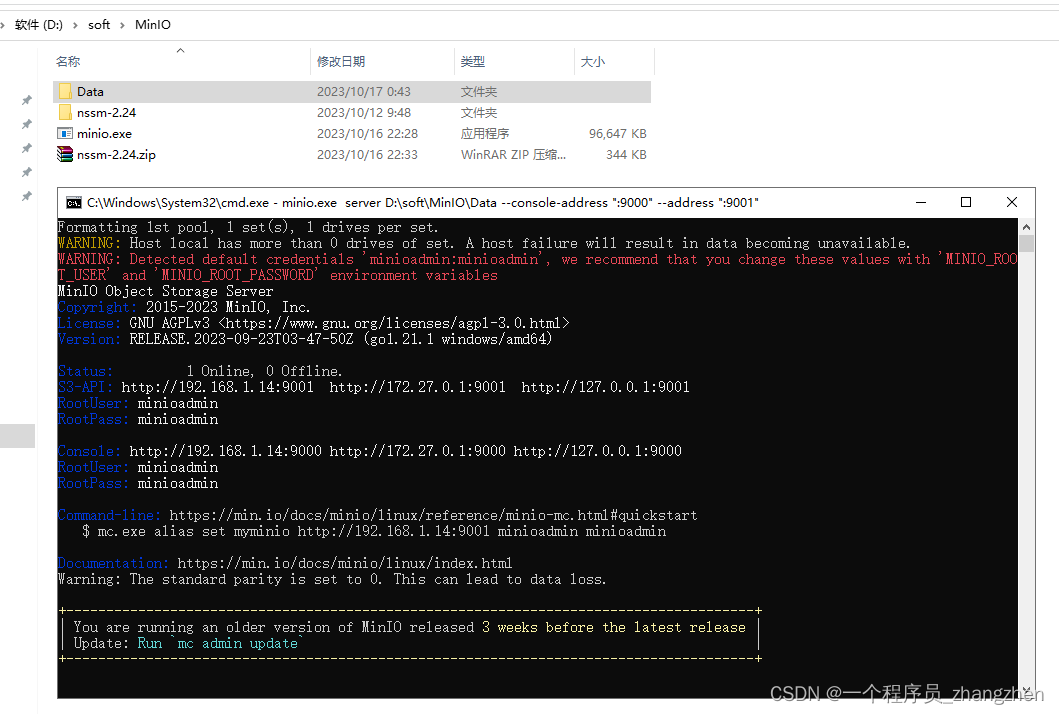Maximize the cmd.exe window

[966, 203]
